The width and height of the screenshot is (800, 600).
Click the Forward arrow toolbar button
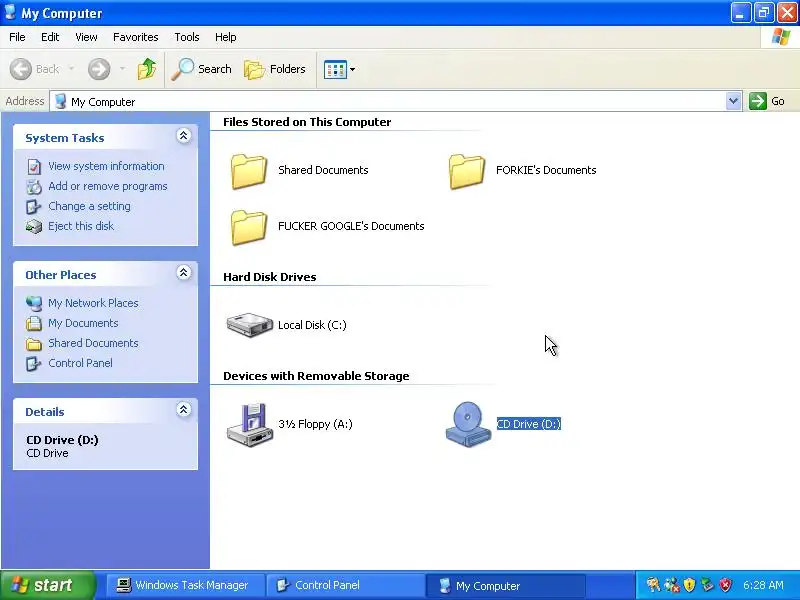coord(99,69)
